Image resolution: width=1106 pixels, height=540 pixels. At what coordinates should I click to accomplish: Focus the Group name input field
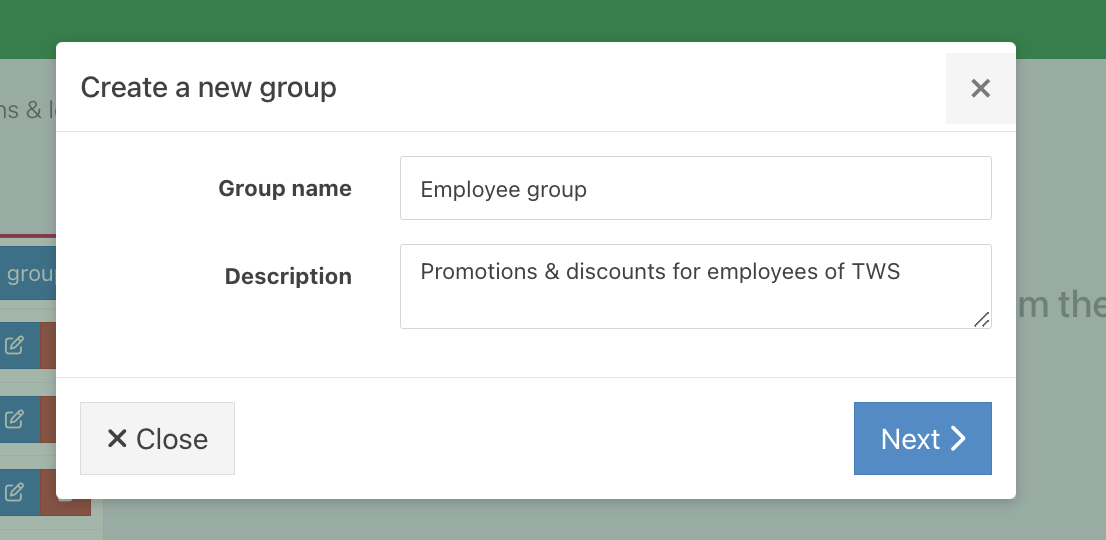(695, 188)
